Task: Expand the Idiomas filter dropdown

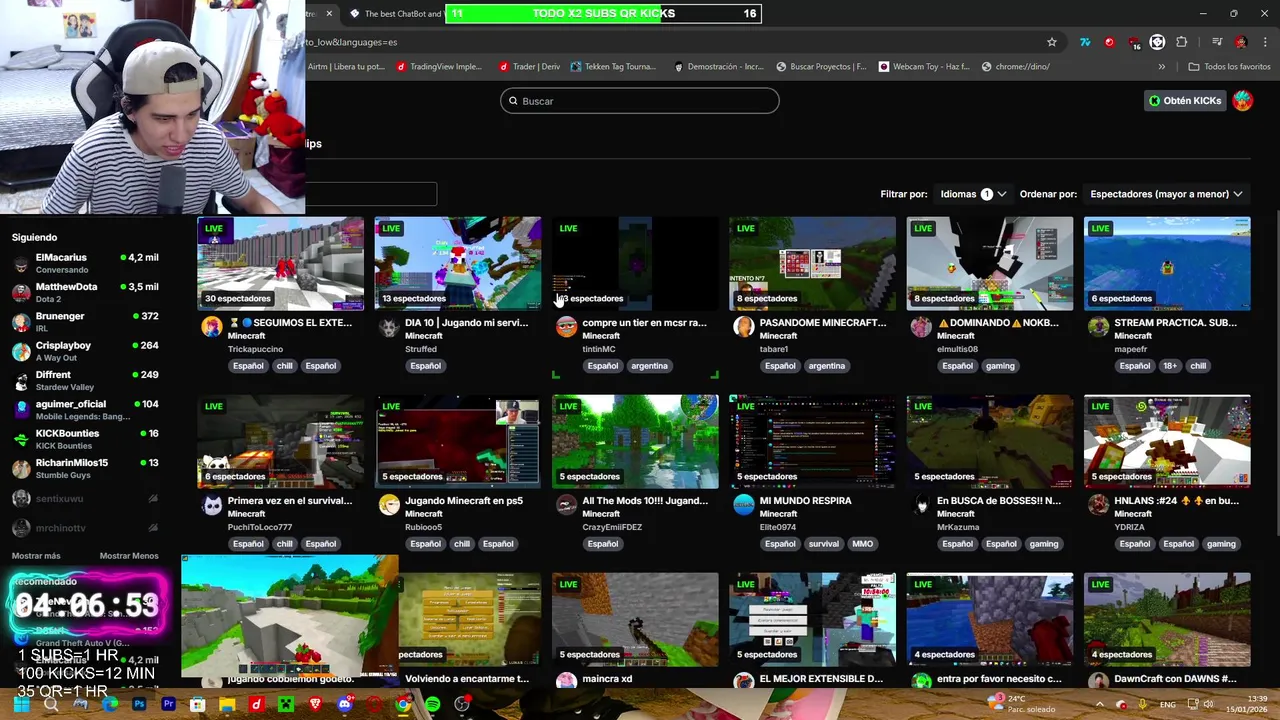Action: point(973,194)
